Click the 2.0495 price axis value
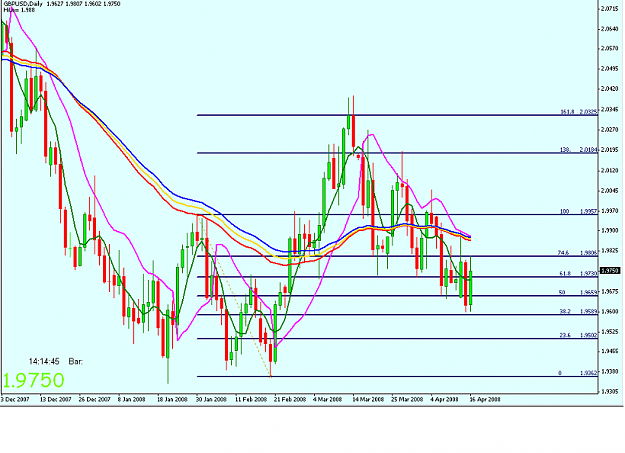This screenshot has height=453, width=625. pos(609,69)
